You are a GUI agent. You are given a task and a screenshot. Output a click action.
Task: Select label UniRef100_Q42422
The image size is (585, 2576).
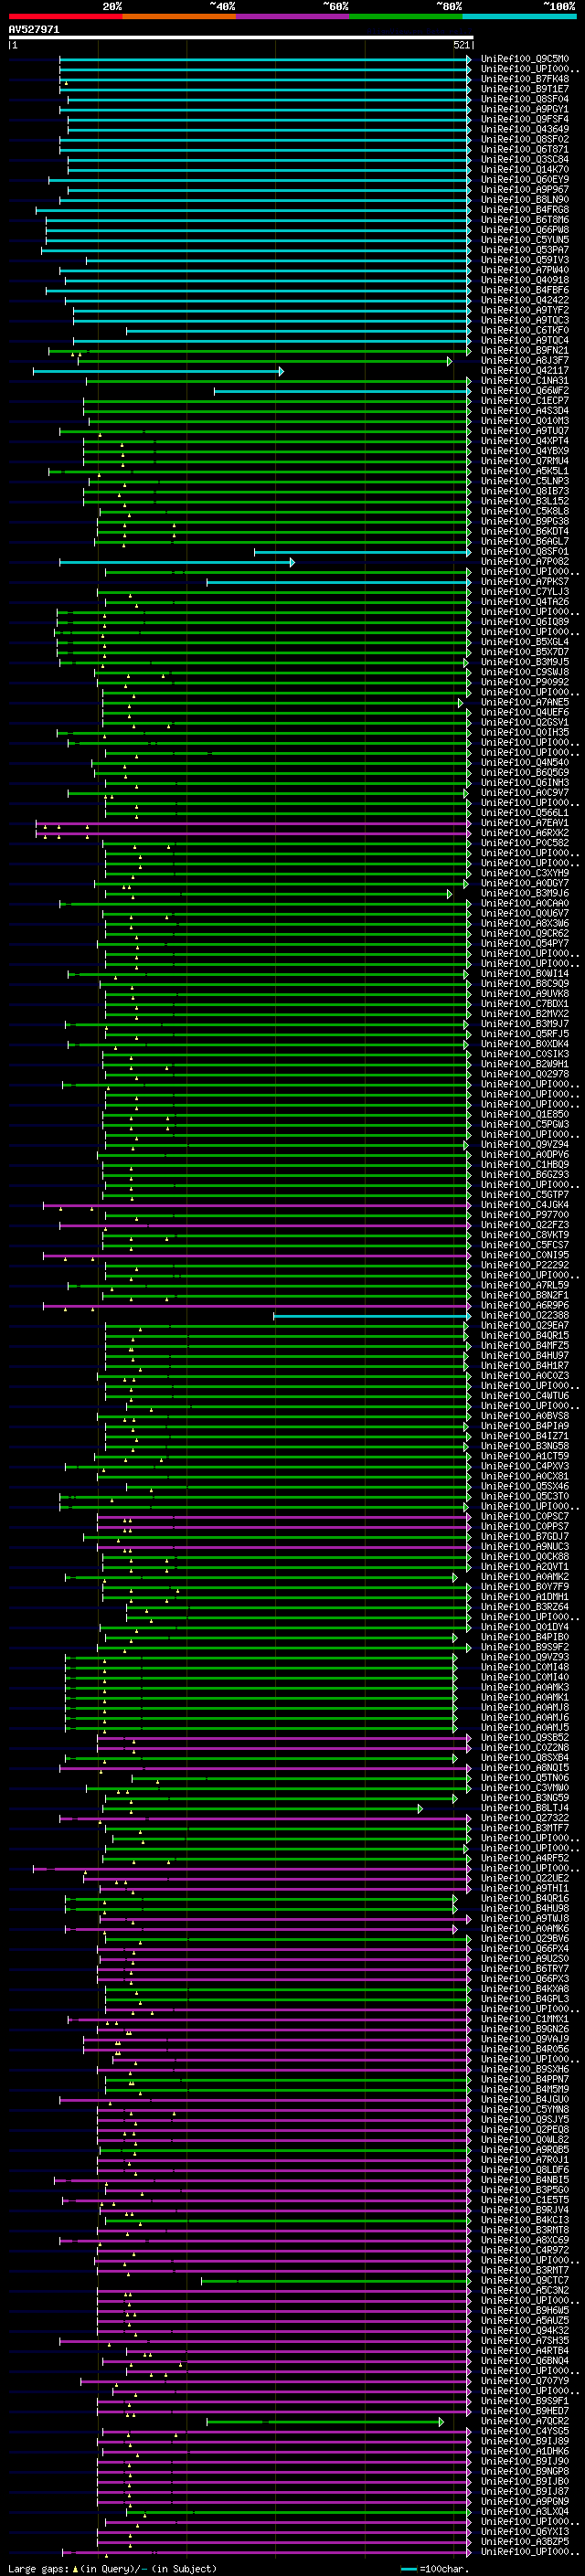coord(525,300)
